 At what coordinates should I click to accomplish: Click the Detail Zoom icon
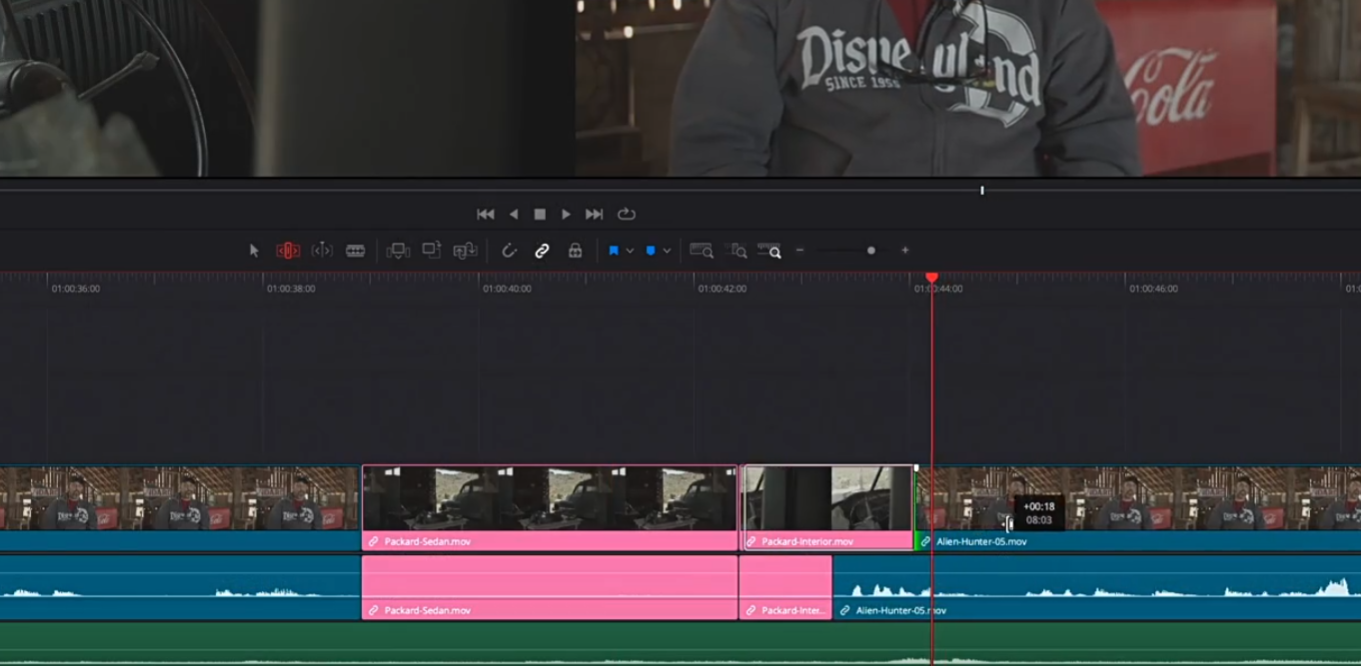click(736, 251)
